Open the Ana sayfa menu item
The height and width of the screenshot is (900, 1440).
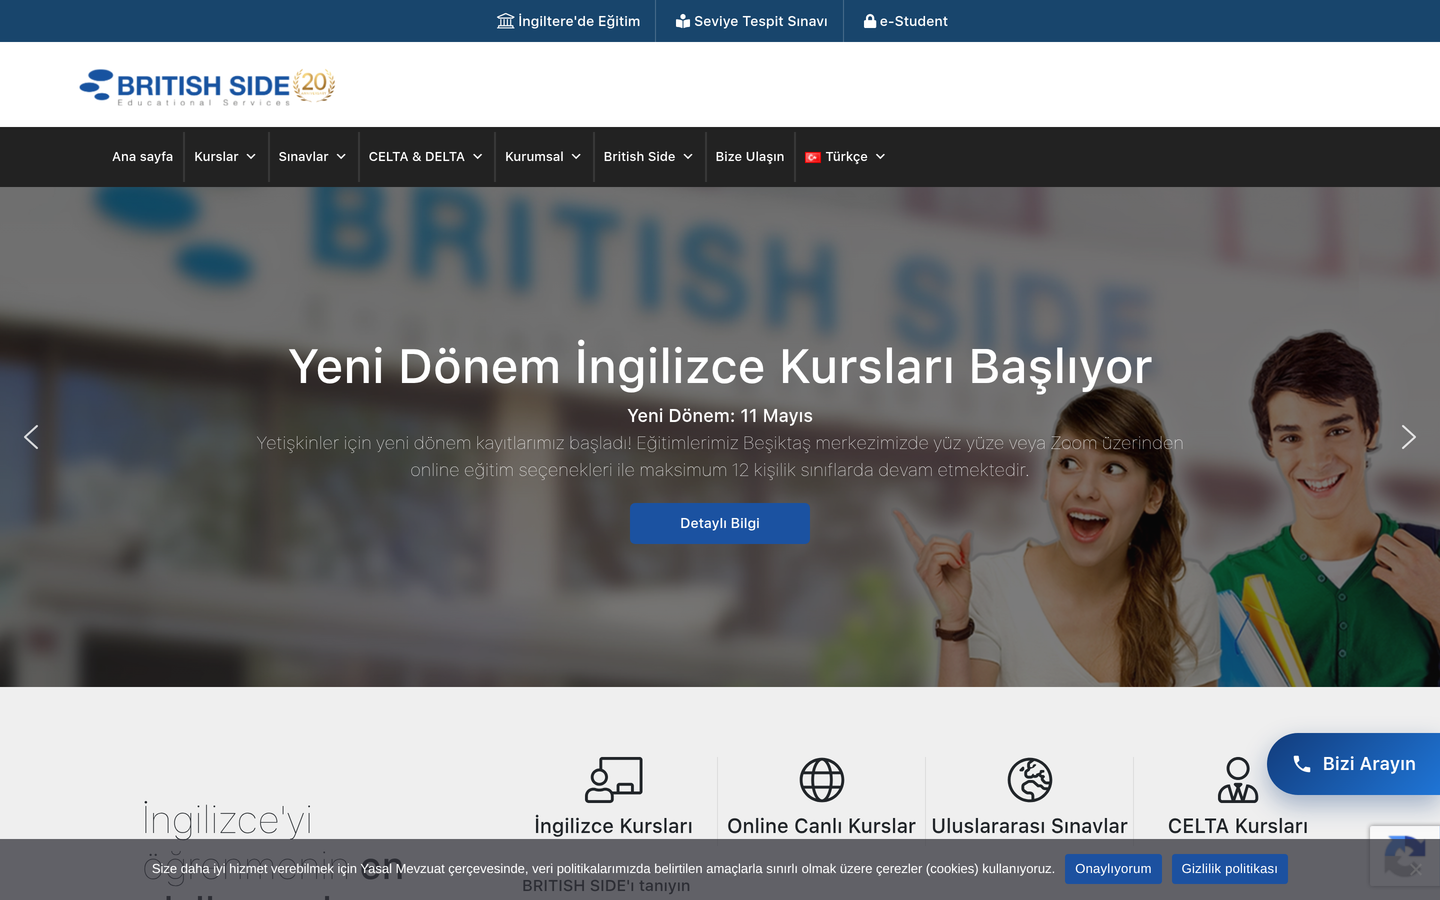pyautogui.click(x=142, y=157)
